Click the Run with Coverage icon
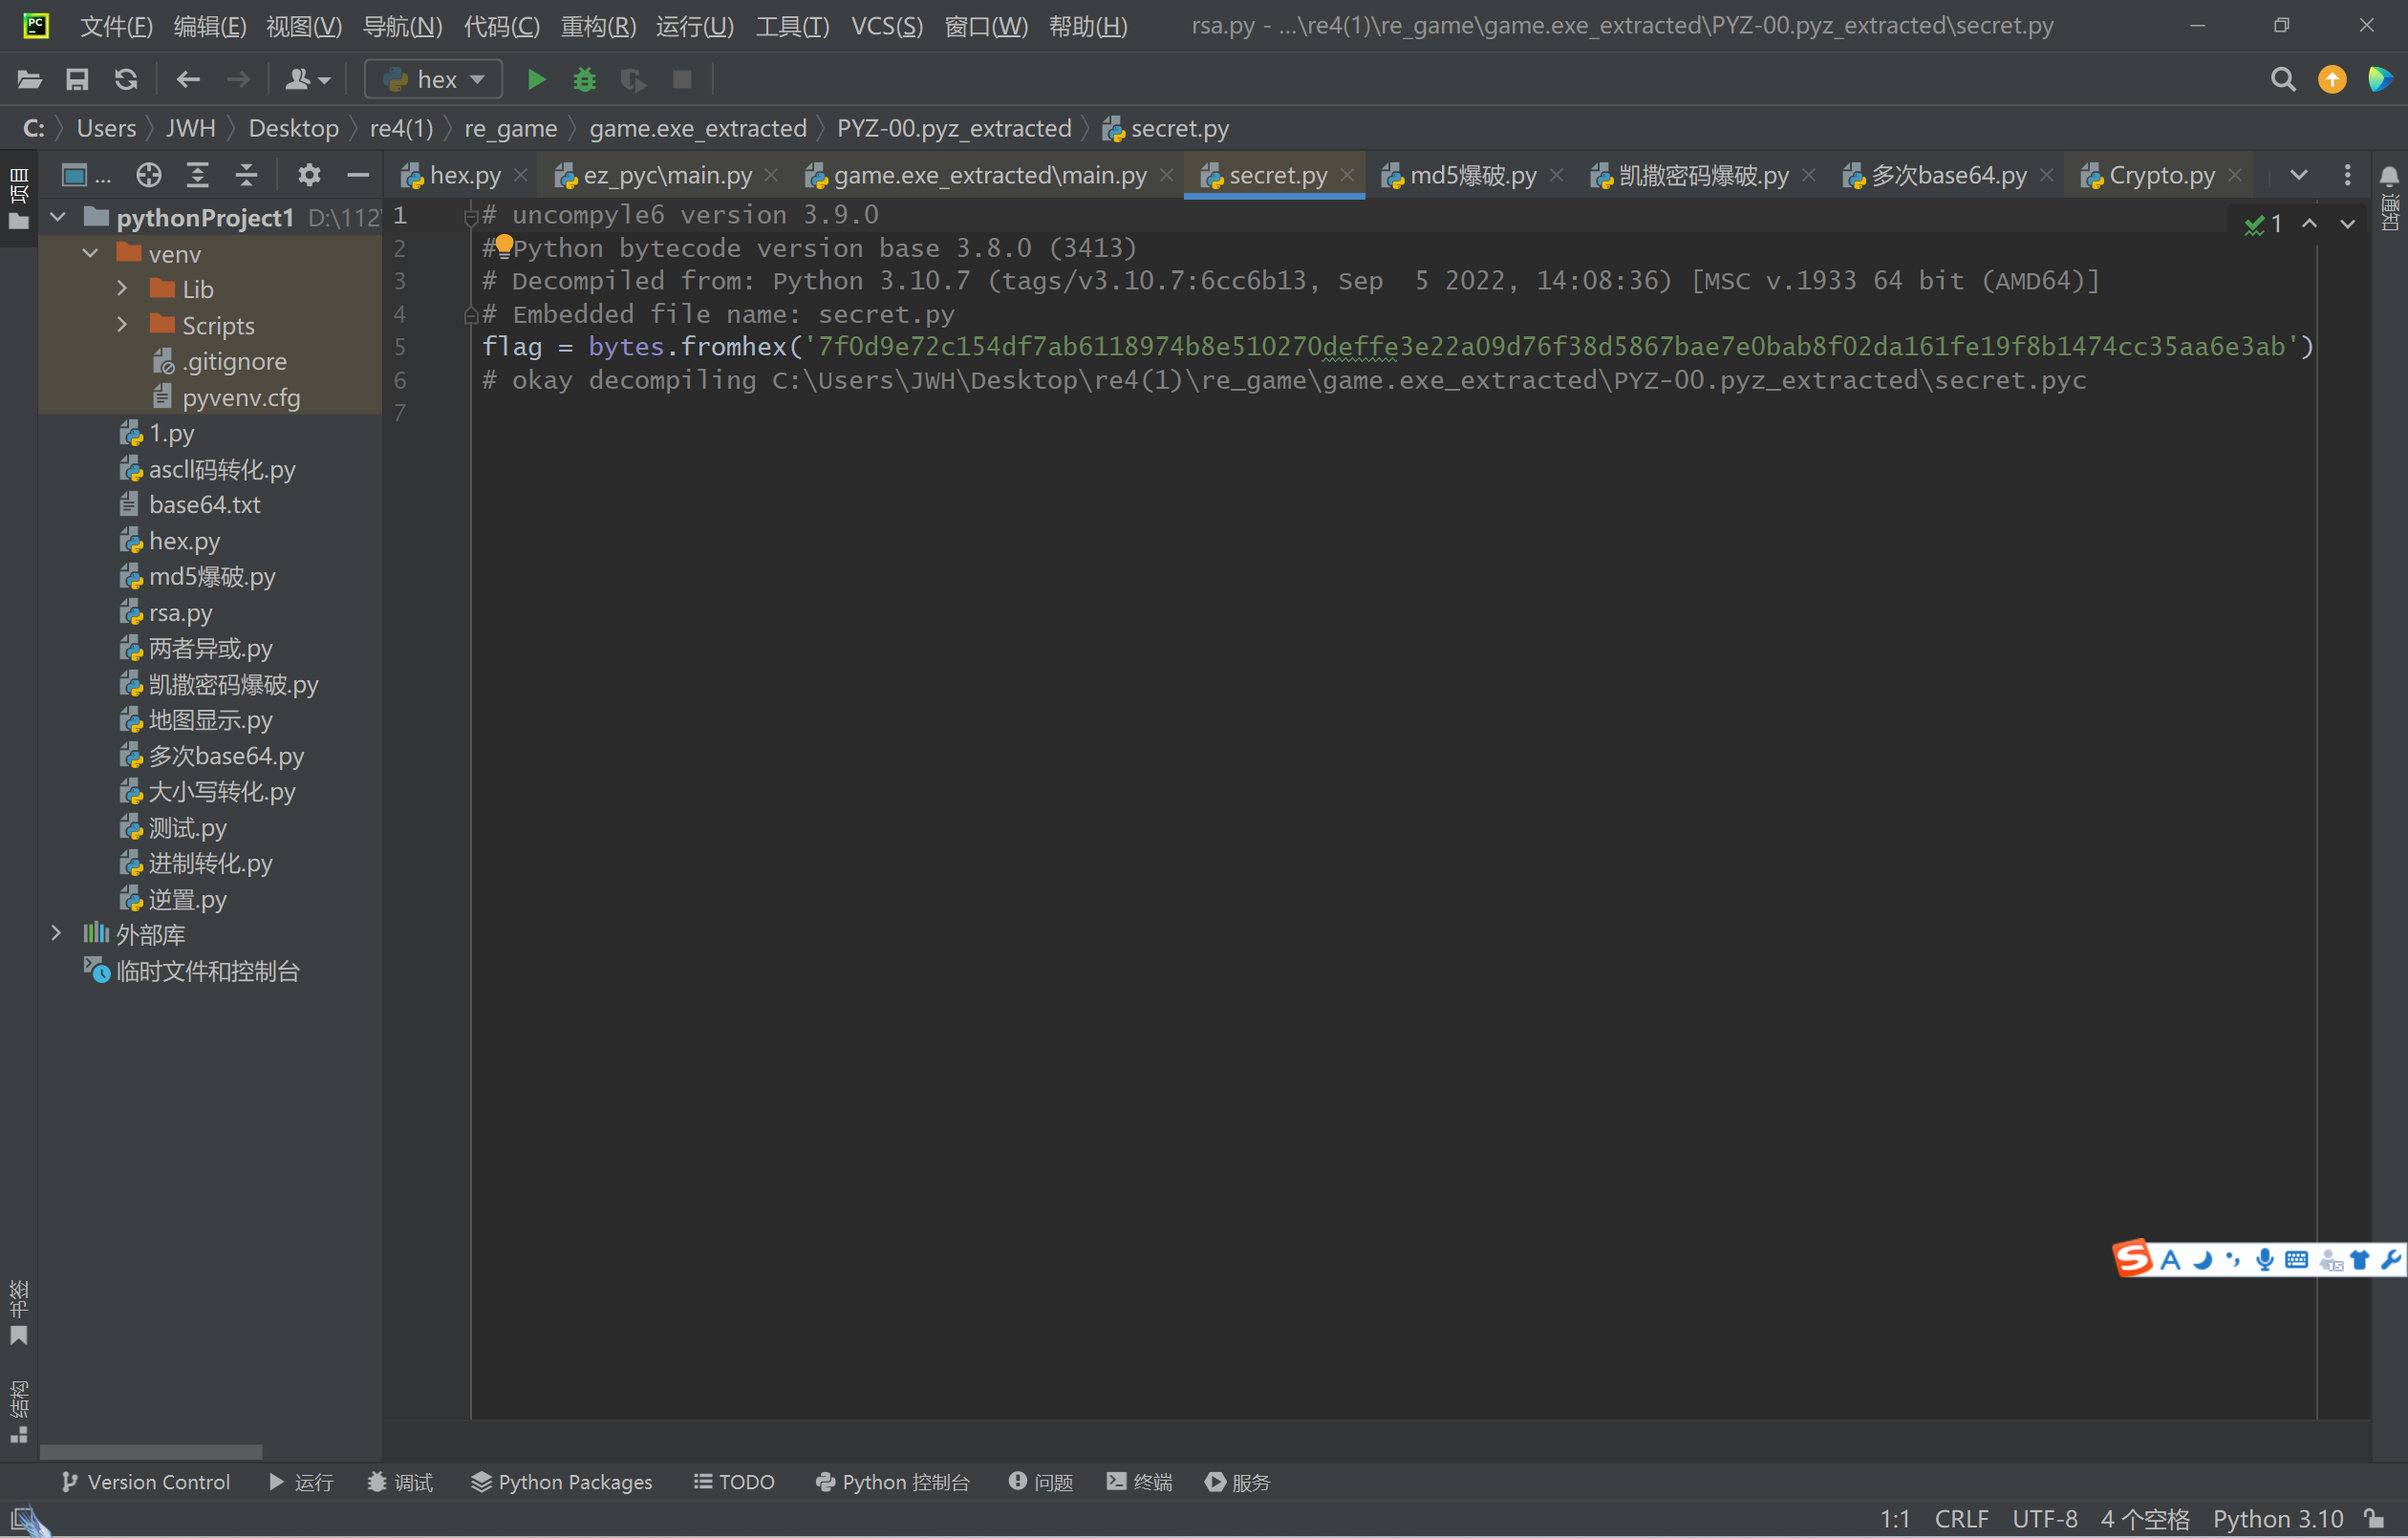This screenshot has height=1538, width=2408. coord(633,79)
